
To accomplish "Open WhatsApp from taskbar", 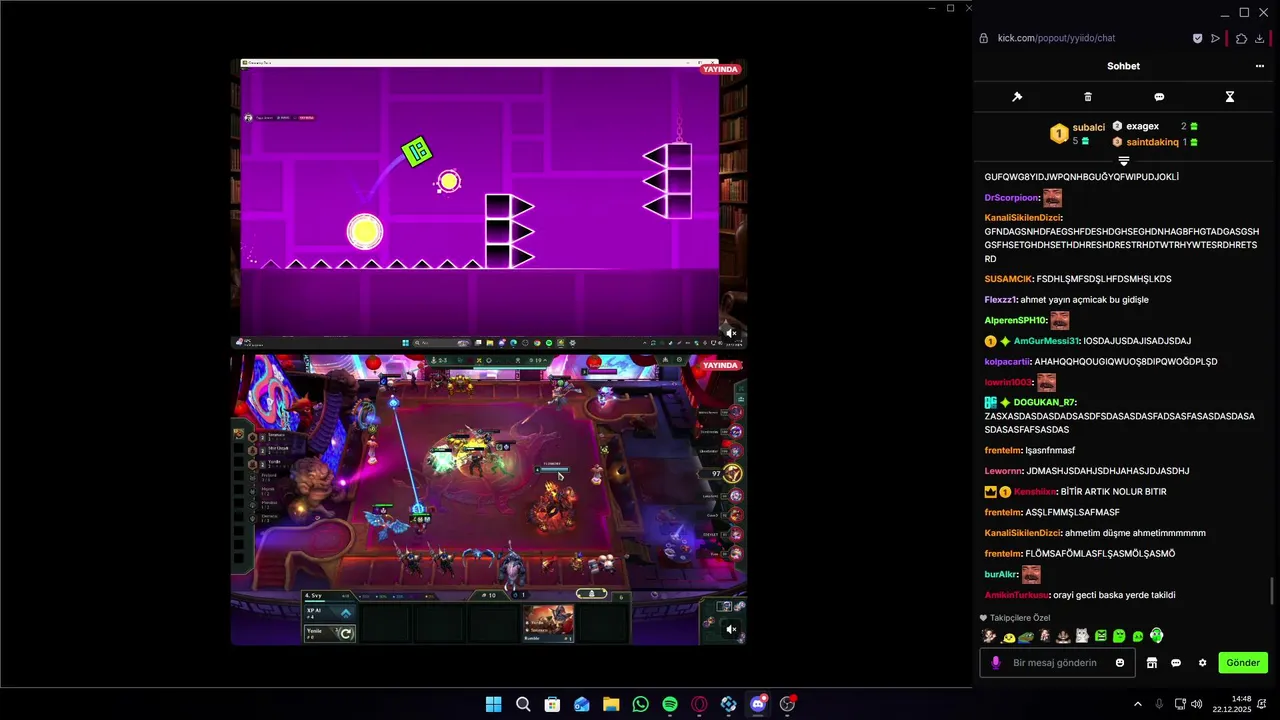I will coord(641,704).
